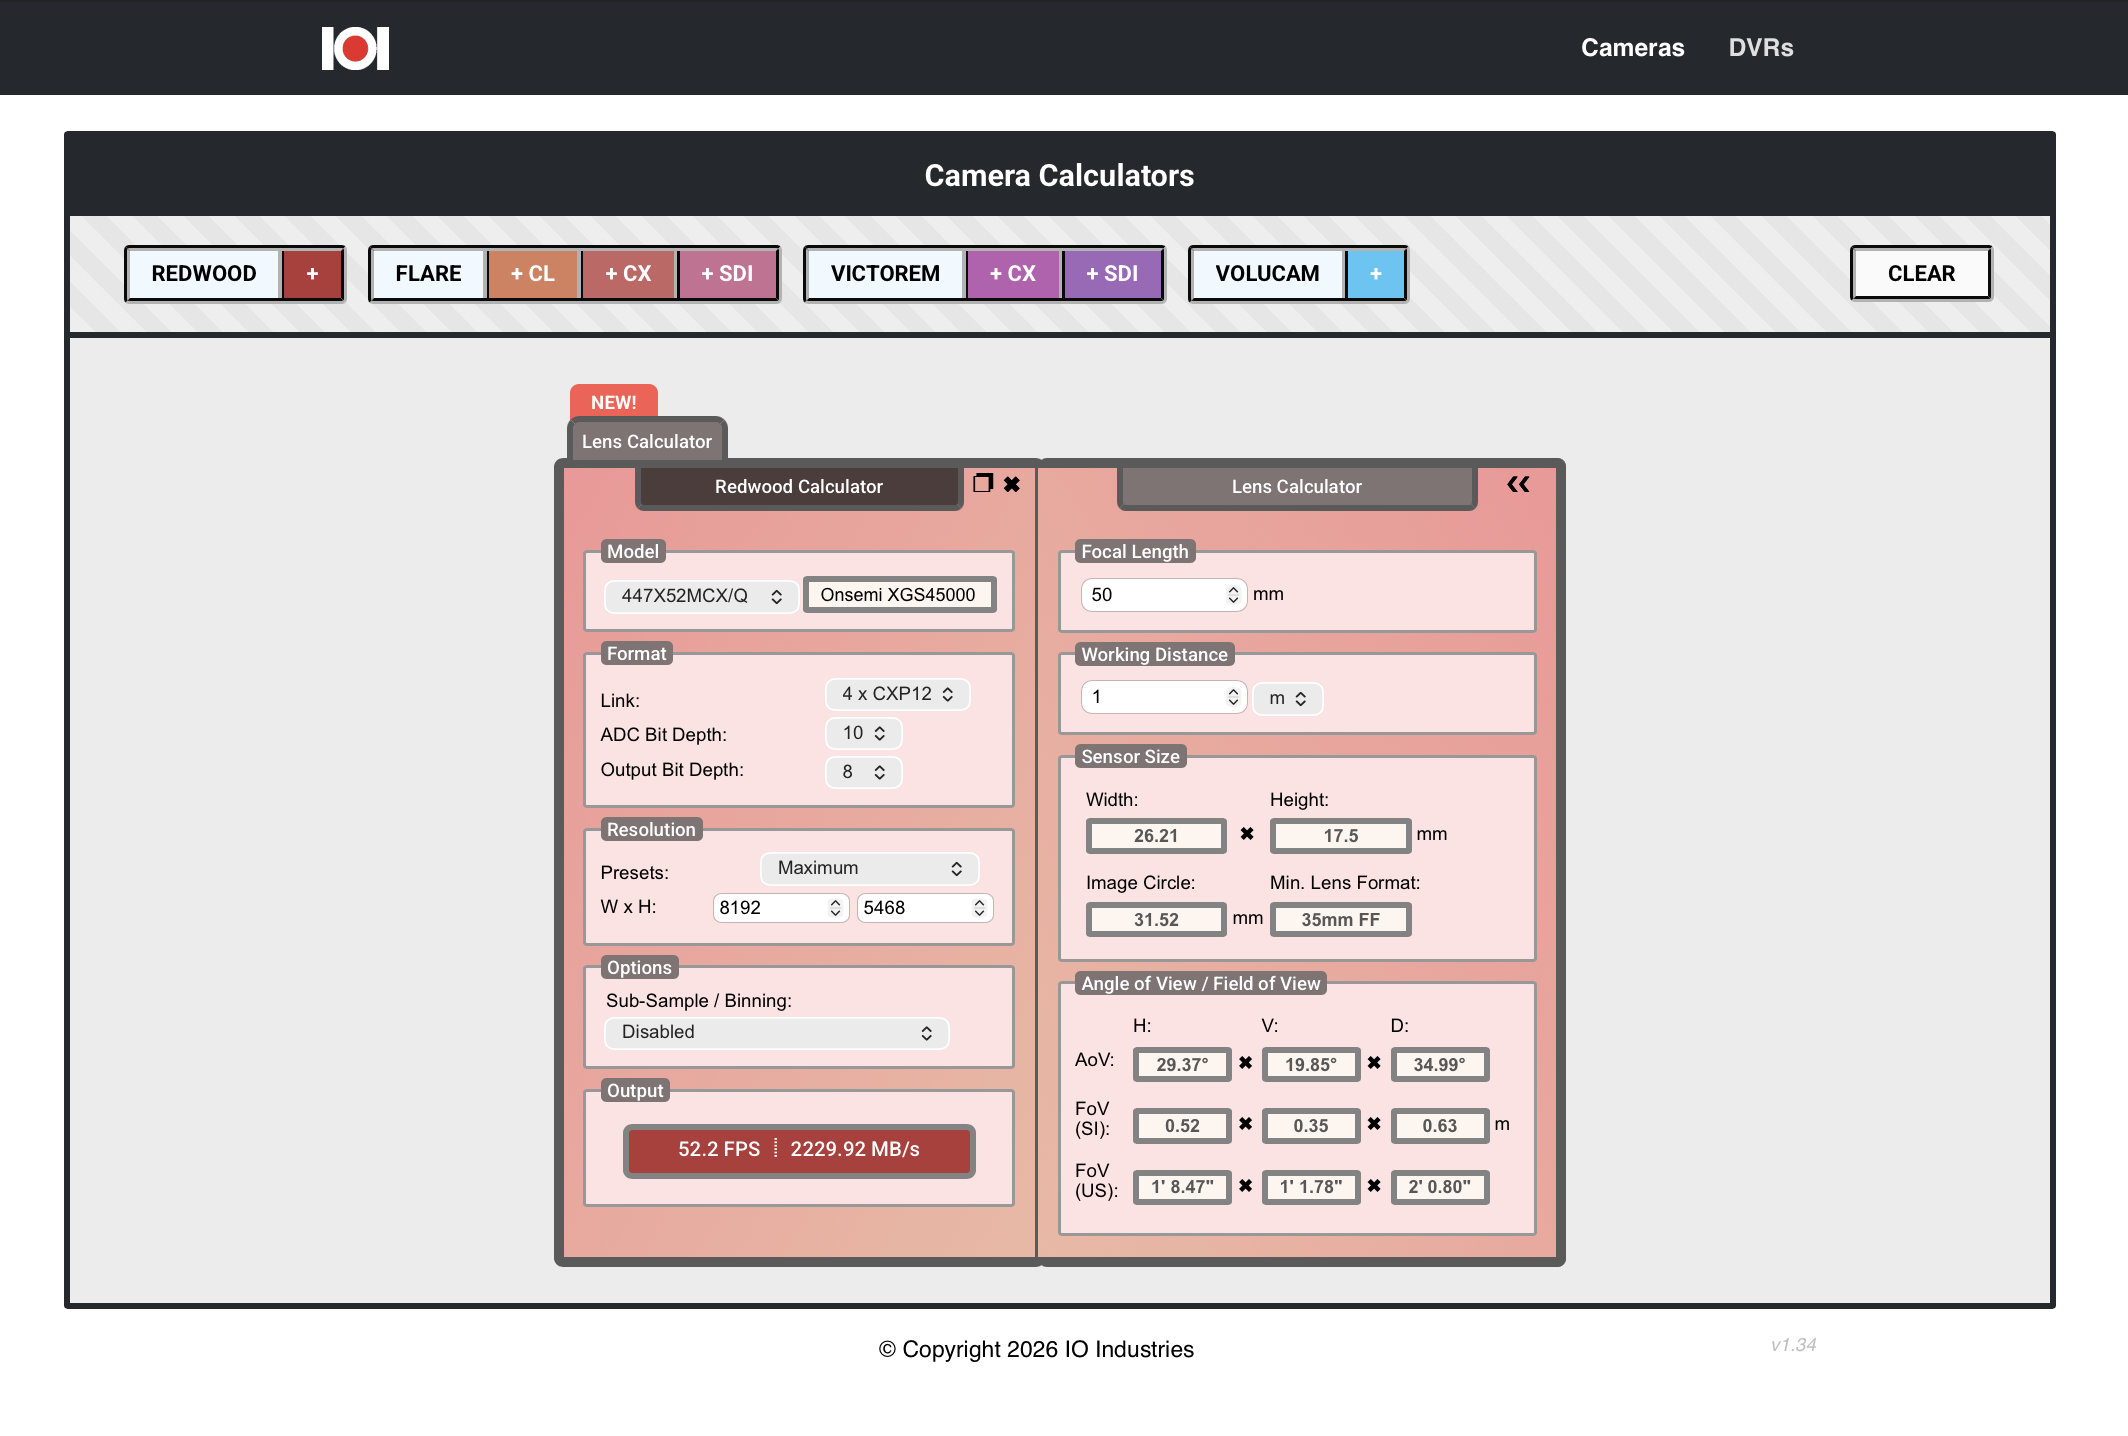Open the ADC Bit Depth dropdown
Screen dimensions: 2128x1436
(863, 733)
